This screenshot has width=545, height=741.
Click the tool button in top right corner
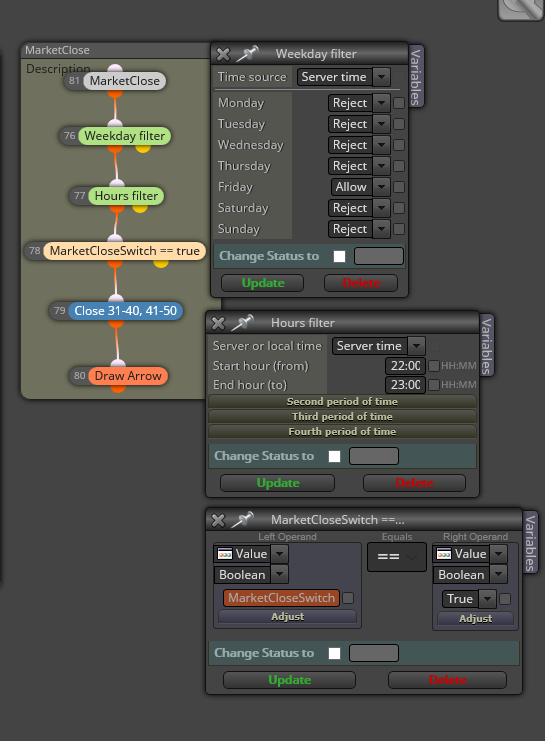click(x=521, y=9)
